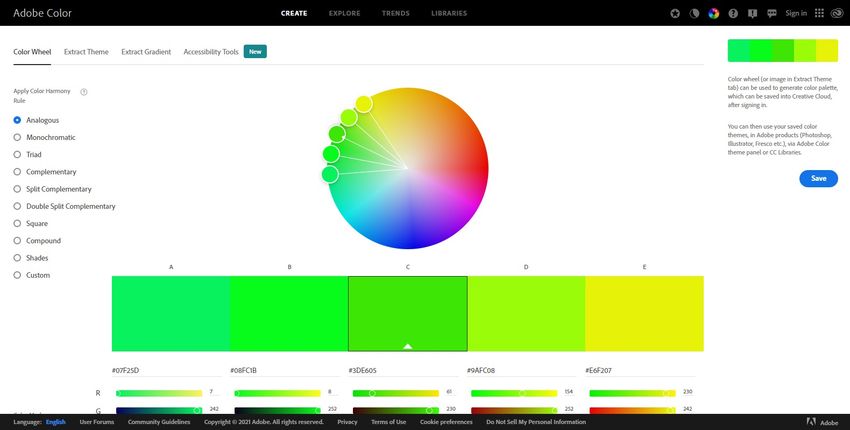Click the yellow handle on the color wheel
This screenshot has width=850, height=430.
tap(364, 104)
